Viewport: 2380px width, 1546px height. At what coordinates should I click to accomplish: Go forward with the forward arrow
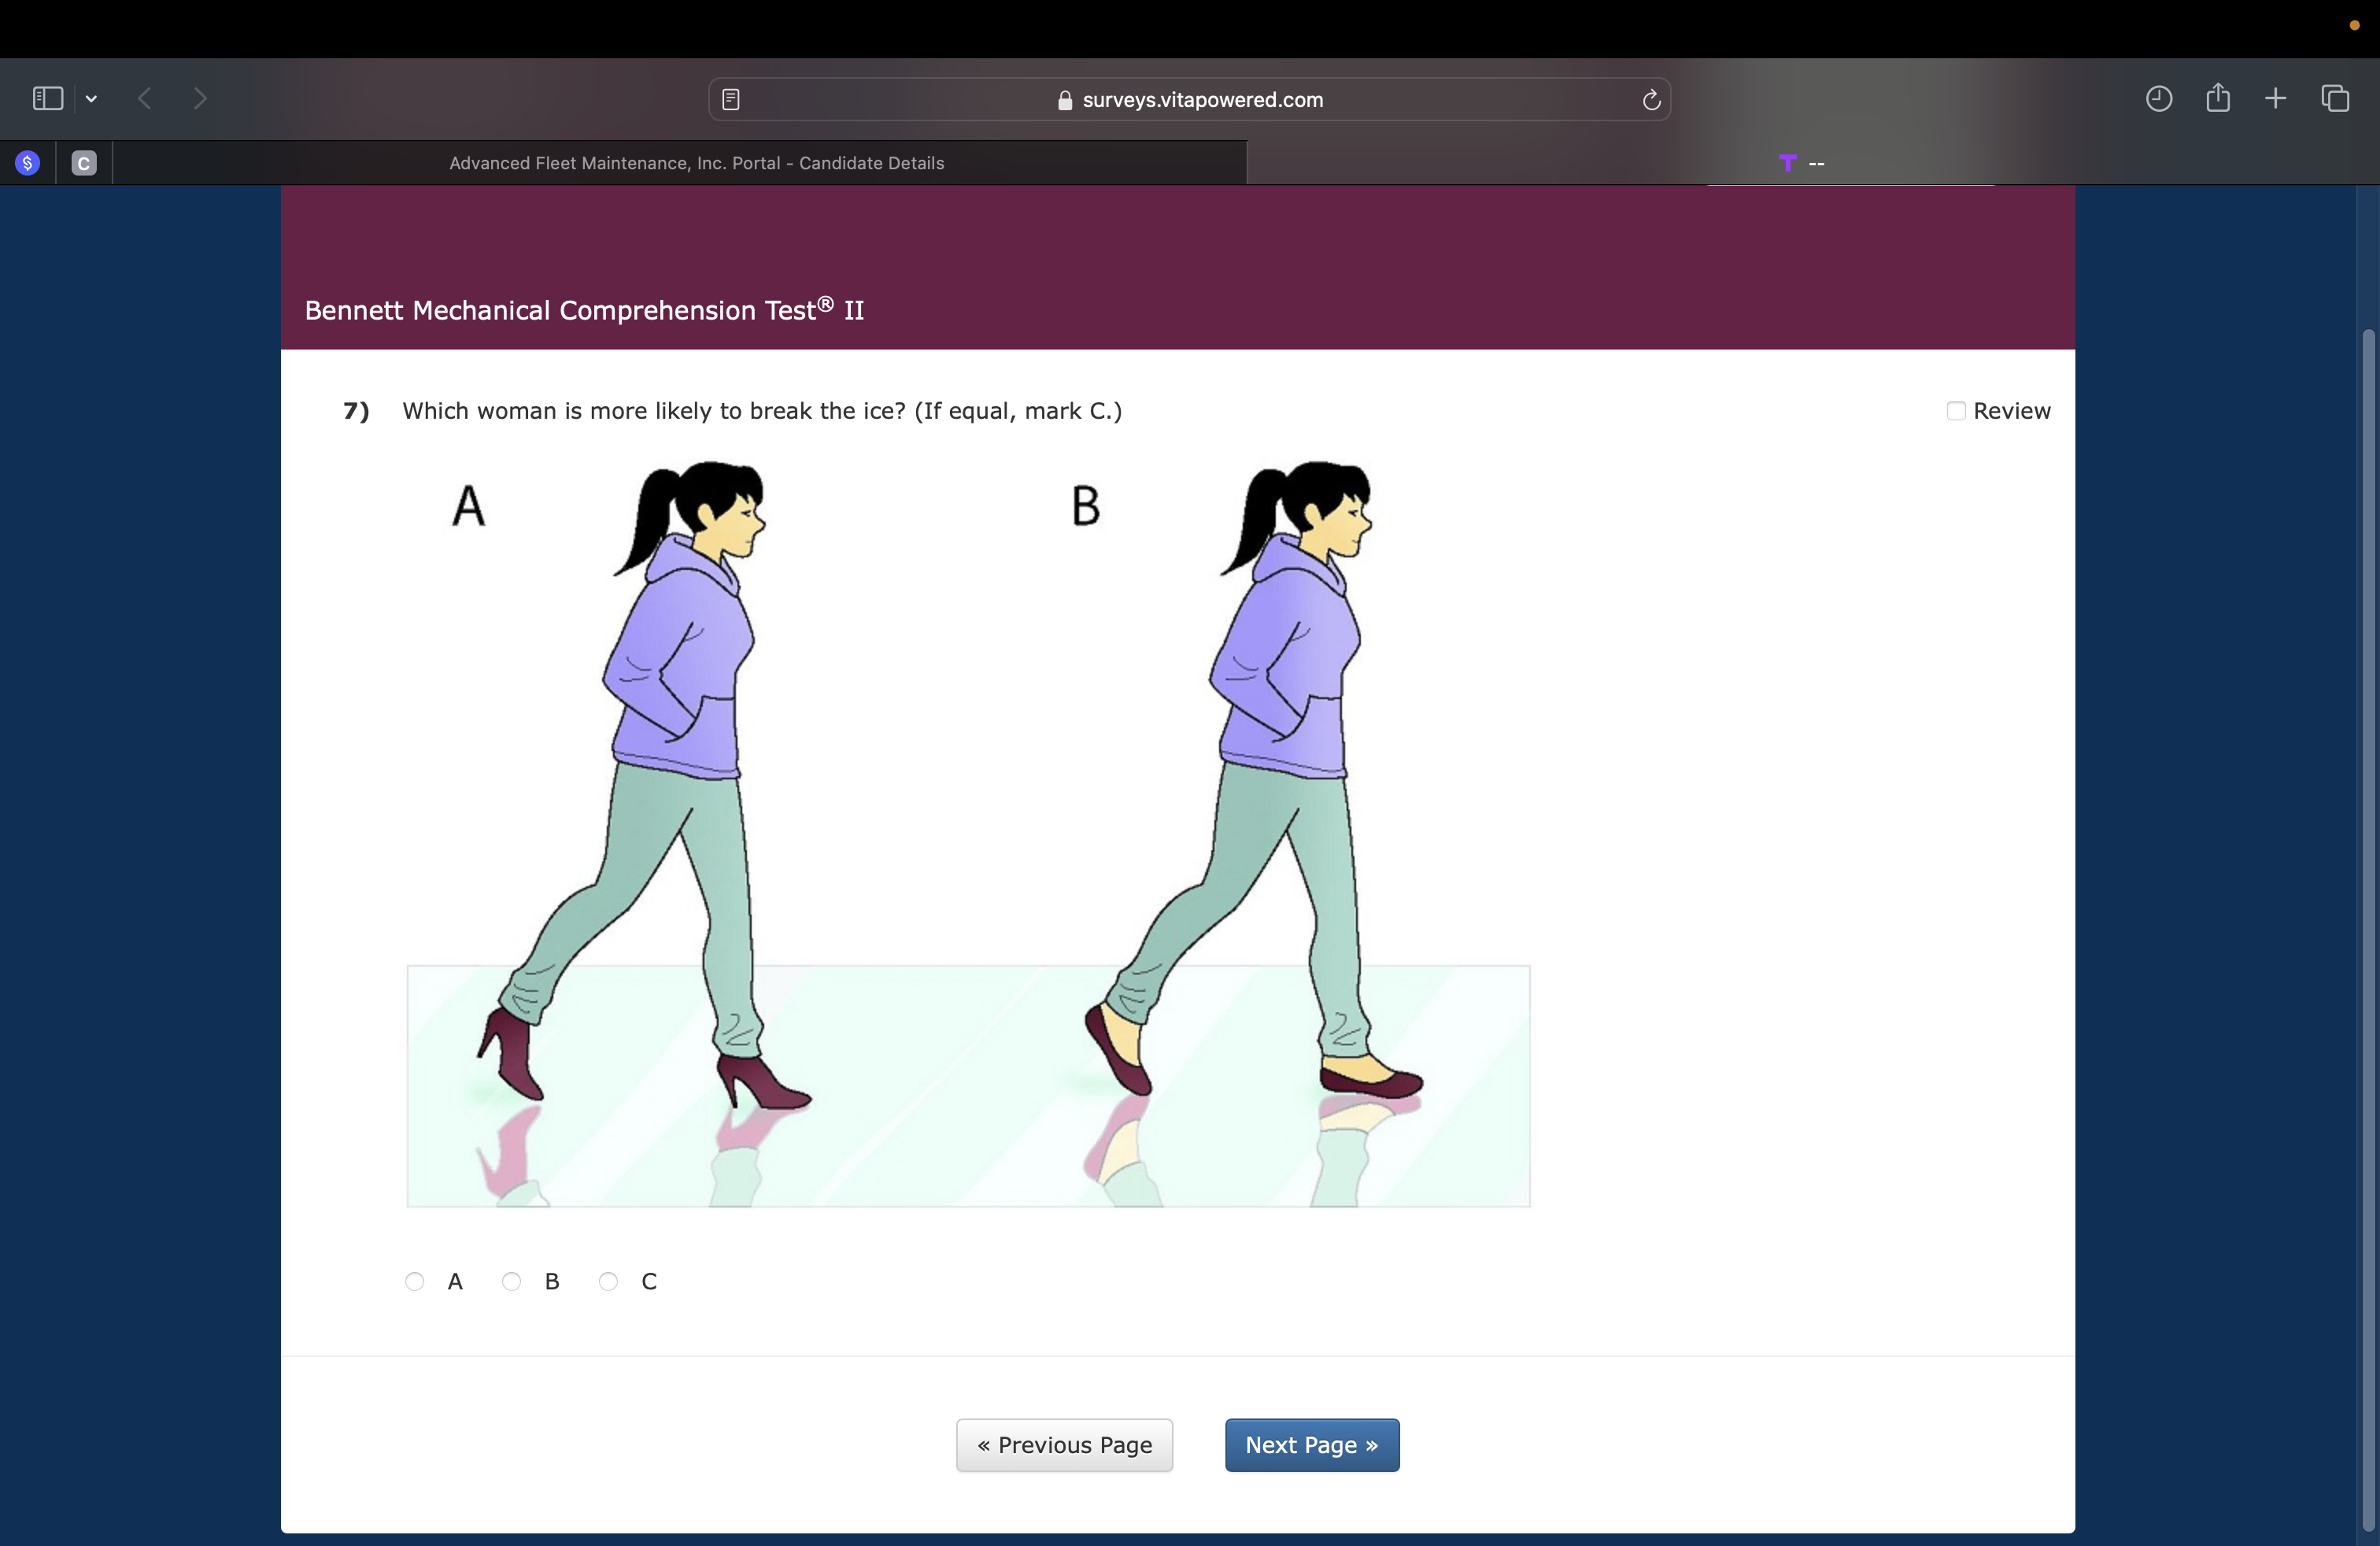(200, 98)
